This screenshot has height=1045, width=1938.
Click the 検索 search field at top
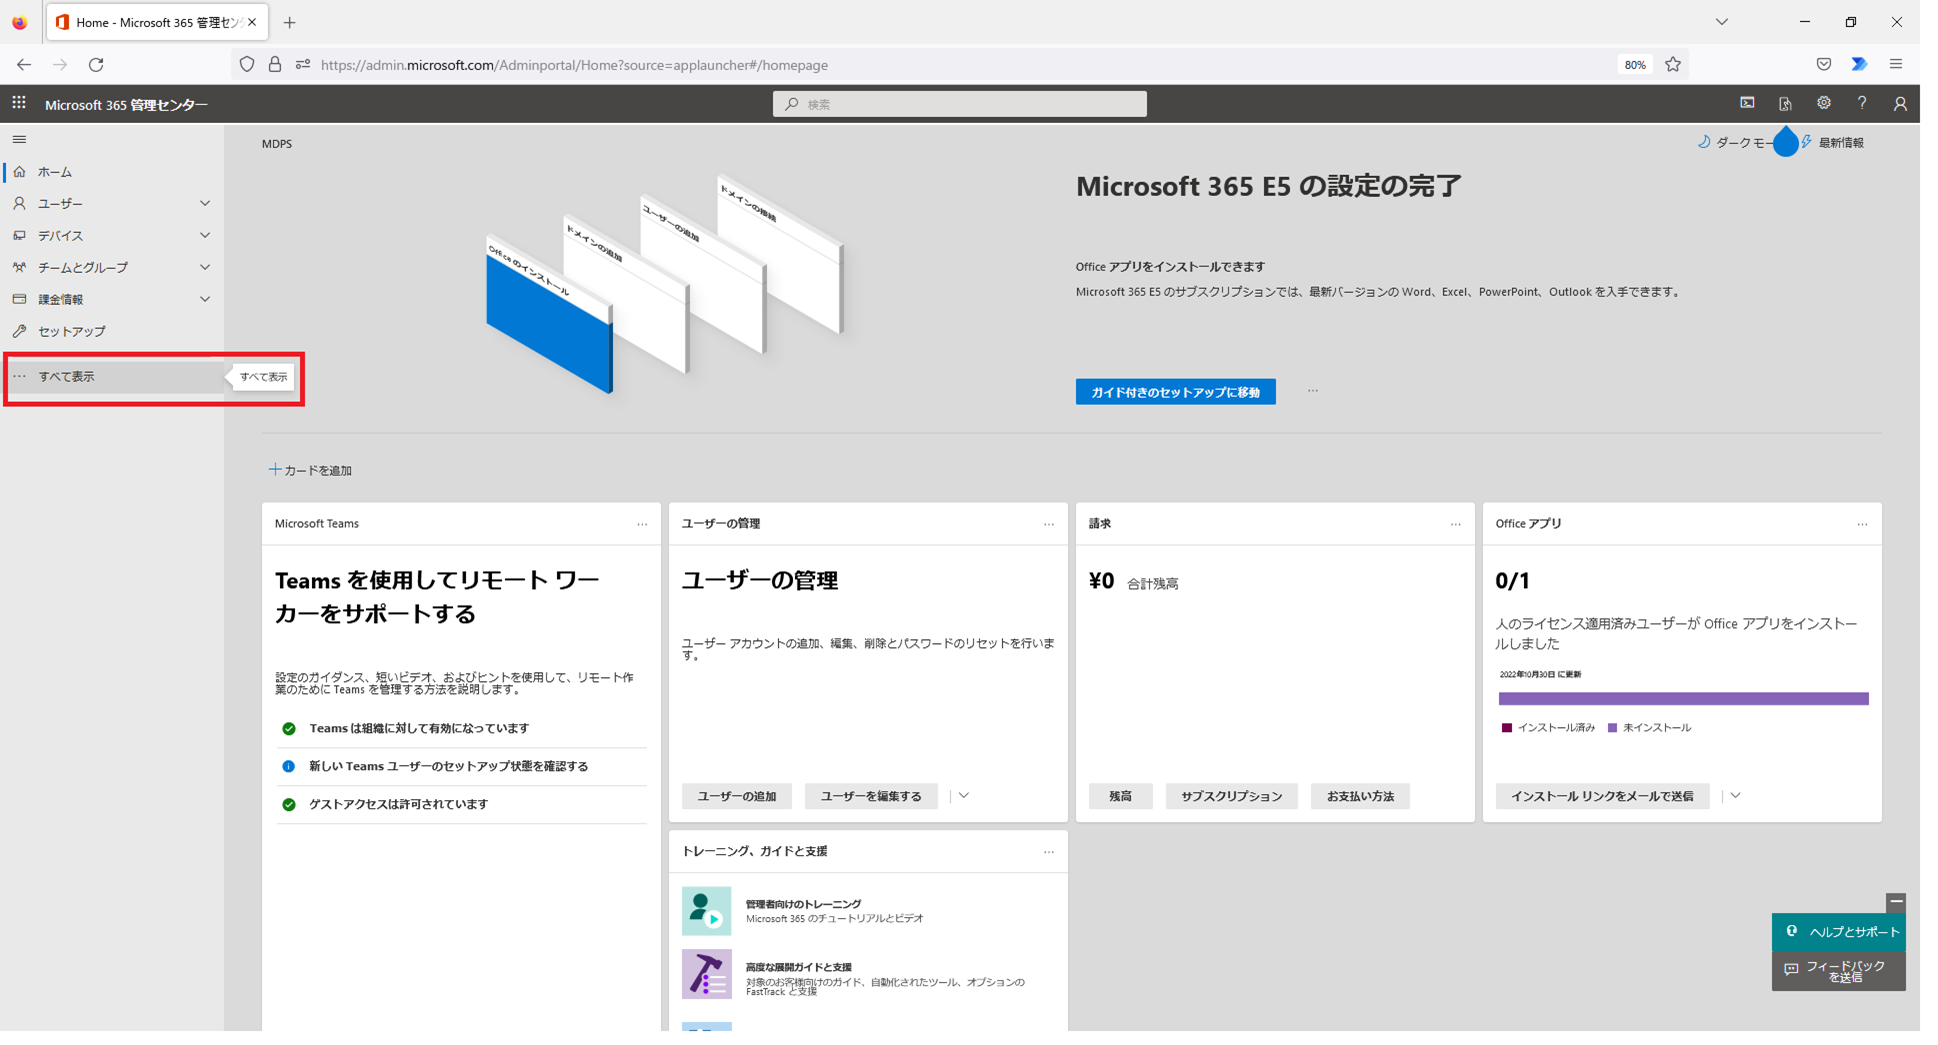coord(959,103)
